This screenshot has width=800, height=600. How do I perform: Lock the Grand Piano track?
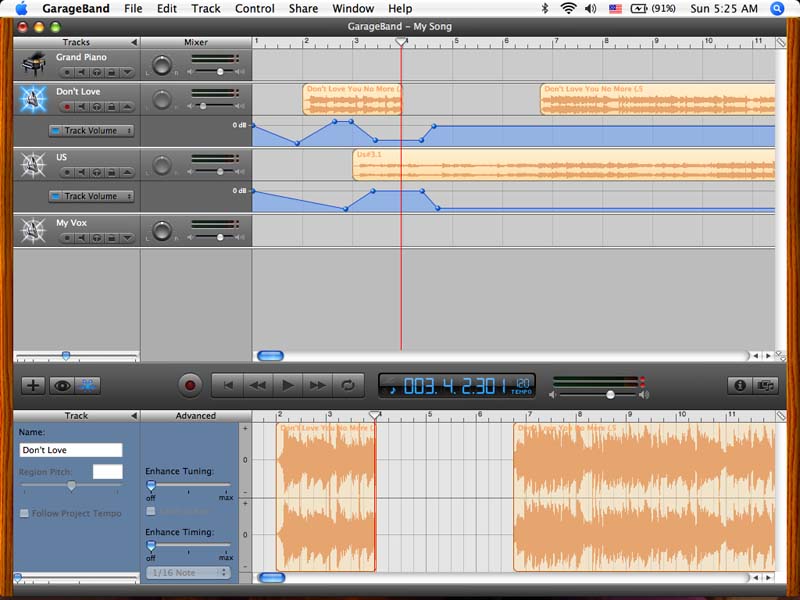tap(111, 72)
